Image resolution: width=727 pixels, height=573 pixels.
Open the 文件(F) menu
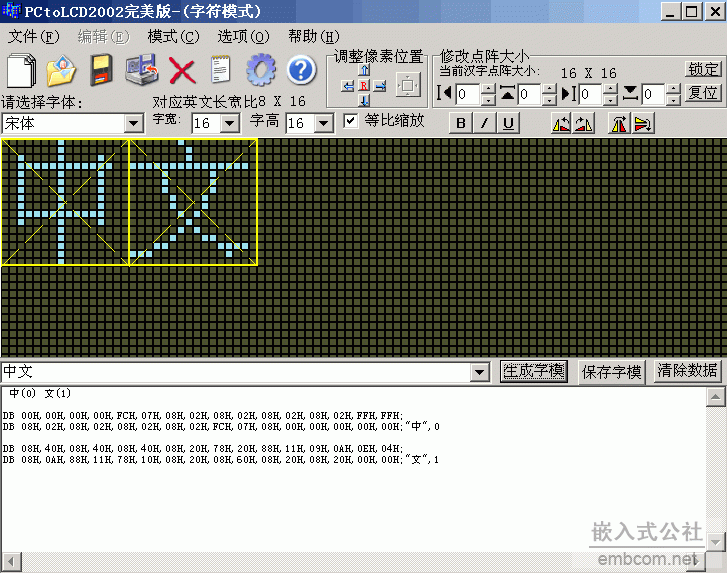tap(34, 37)
